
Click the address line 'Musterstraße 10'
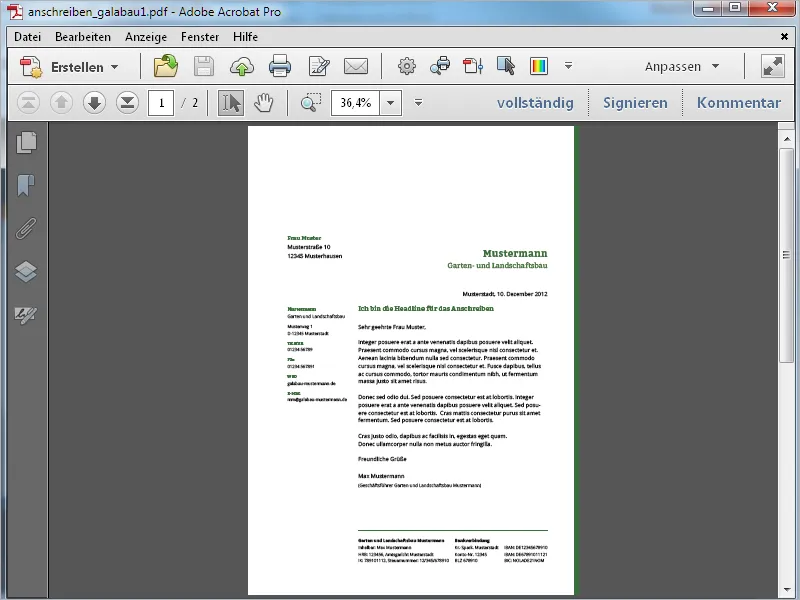tap(309, 247)
